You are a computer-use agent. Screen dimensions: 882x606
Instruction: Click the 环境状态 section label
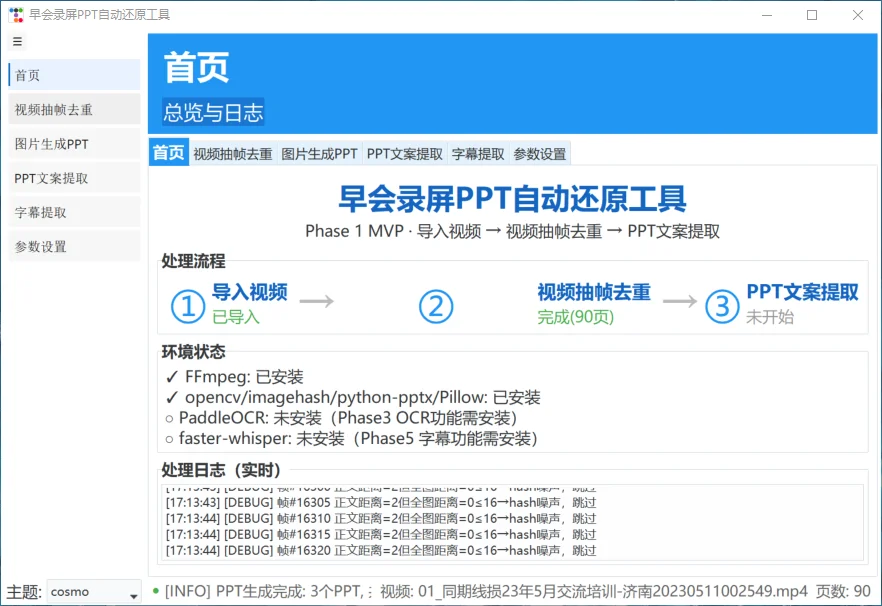click(x=194, y=352)
